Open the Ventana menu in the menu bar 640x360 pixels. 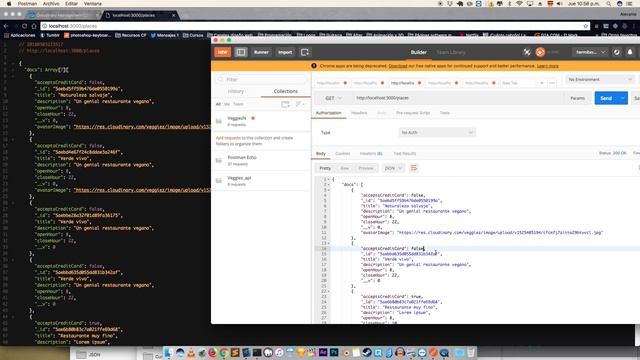tap(93, 3)
